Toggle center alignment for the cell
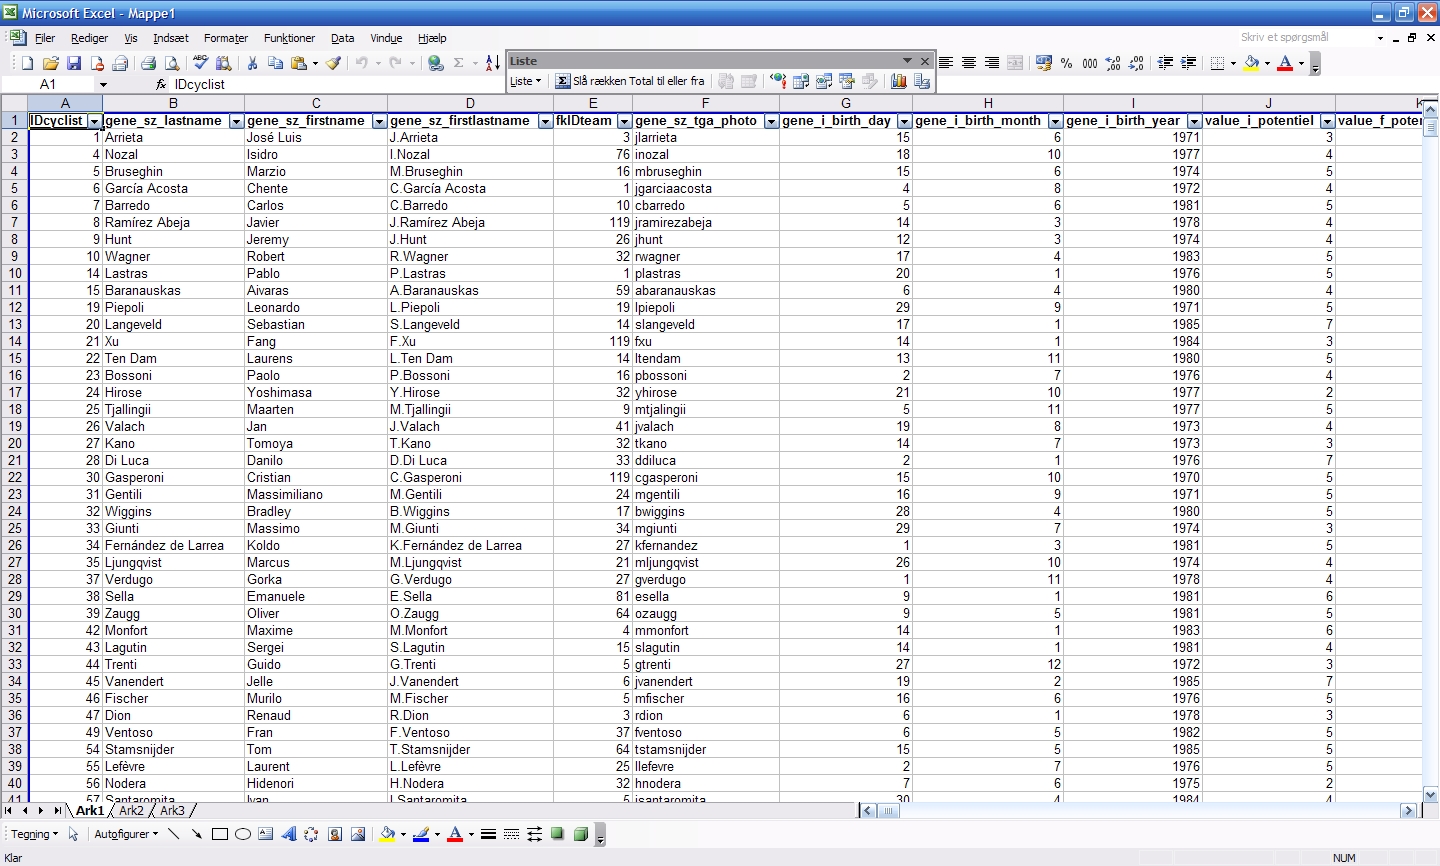Image resolution: width=1440 pixels, height=866 pixels. click(x=969, y=63)
